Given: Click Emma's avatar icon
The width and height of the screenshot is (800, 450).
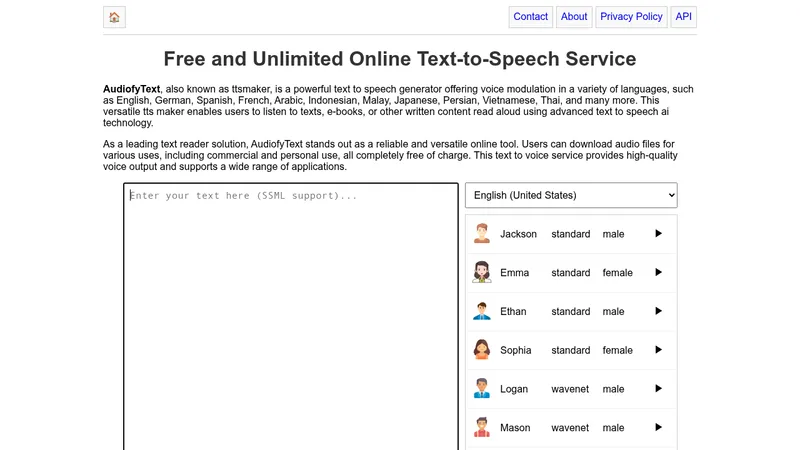Looking at the screenshot, I should coord(482,272).
